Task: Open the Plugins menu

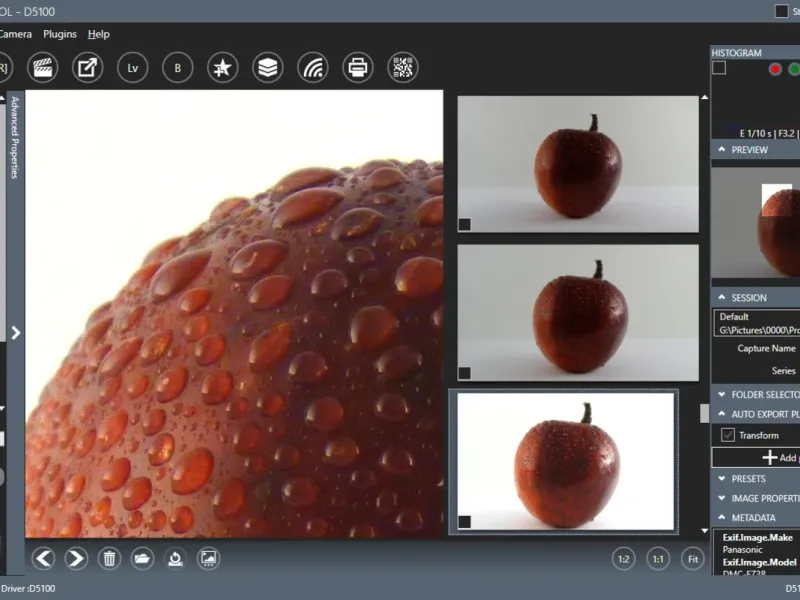Action: click(x=60, y=34)
